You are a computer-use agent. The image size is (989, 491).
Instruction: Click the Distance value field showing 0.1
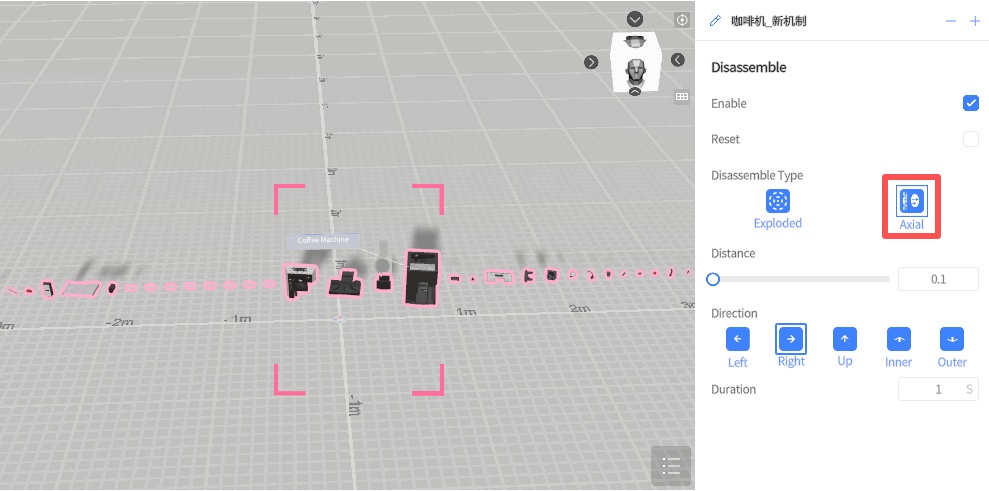[937, 279]
